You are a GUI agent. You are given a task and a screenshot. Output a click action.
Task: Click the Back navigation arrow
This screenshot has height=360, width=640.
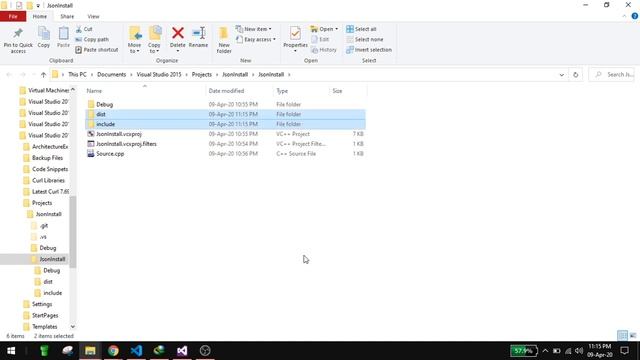[9, 75]
